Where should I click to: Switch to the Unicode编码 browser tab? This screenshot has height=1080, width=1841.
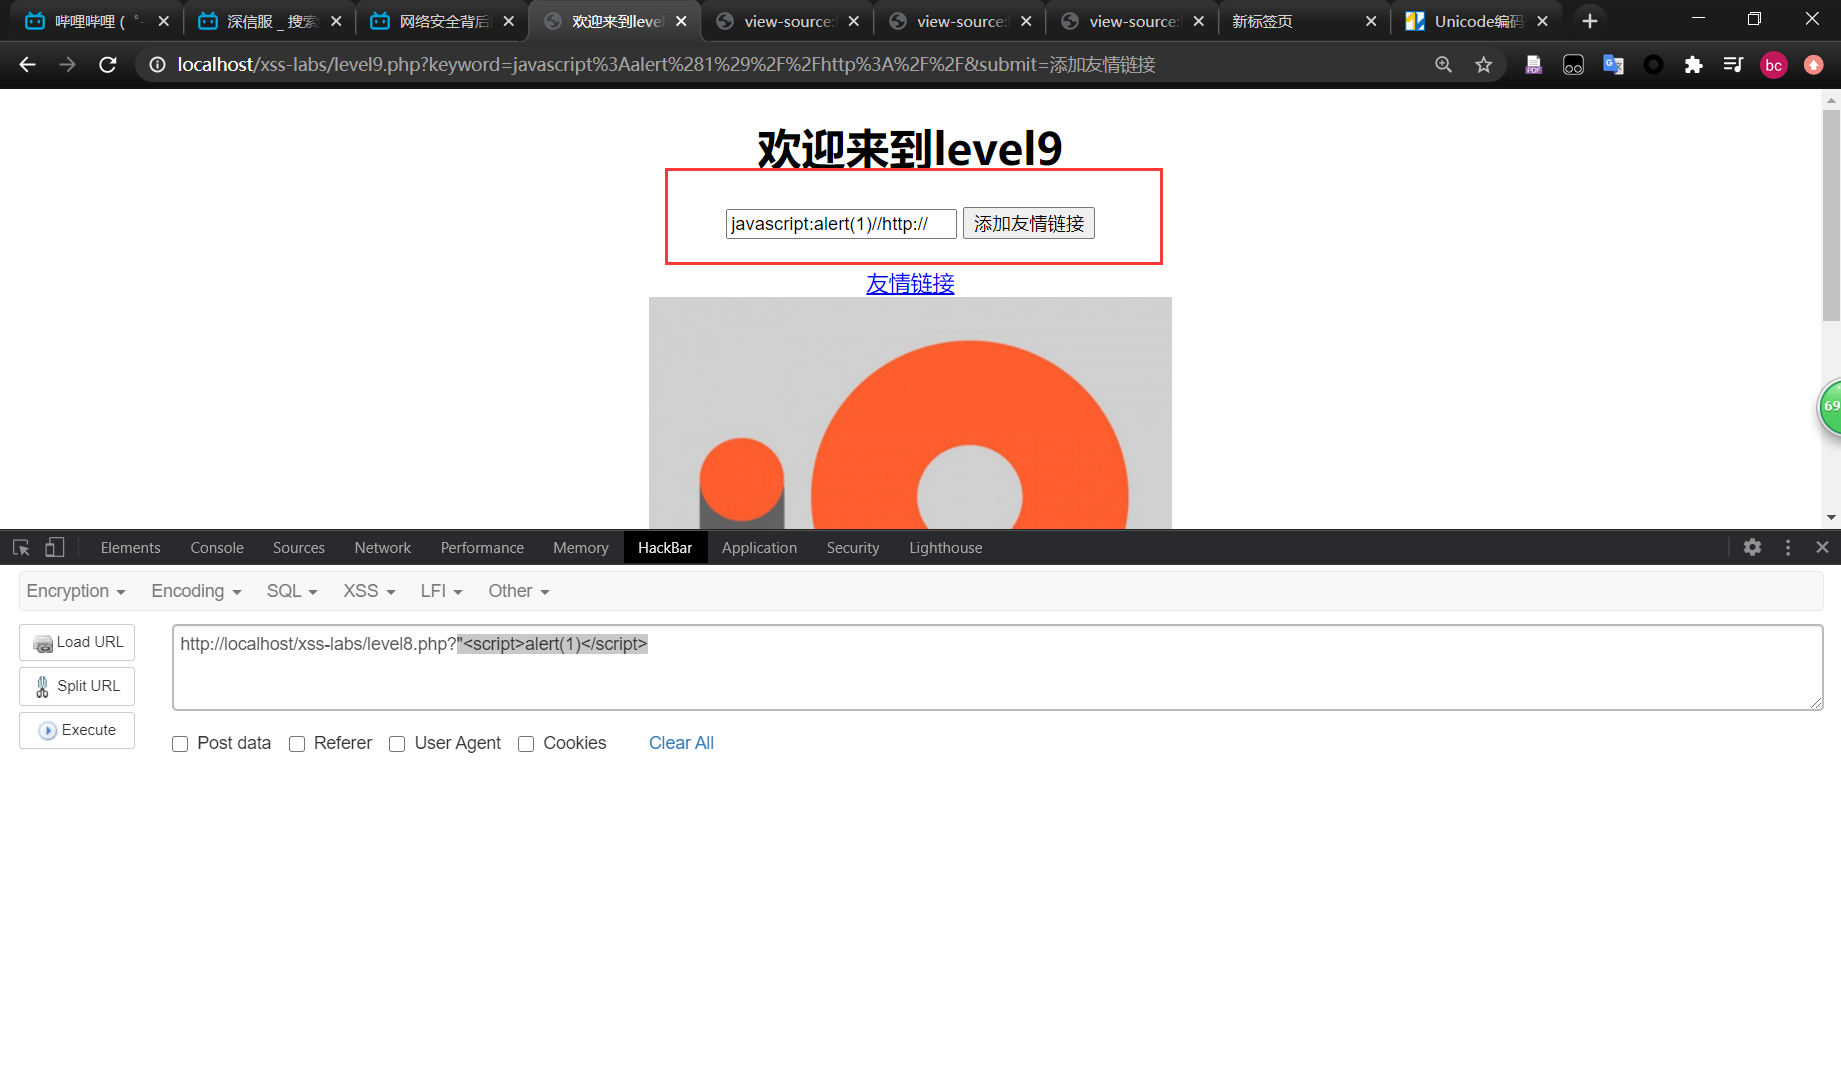click(1474, 21)
